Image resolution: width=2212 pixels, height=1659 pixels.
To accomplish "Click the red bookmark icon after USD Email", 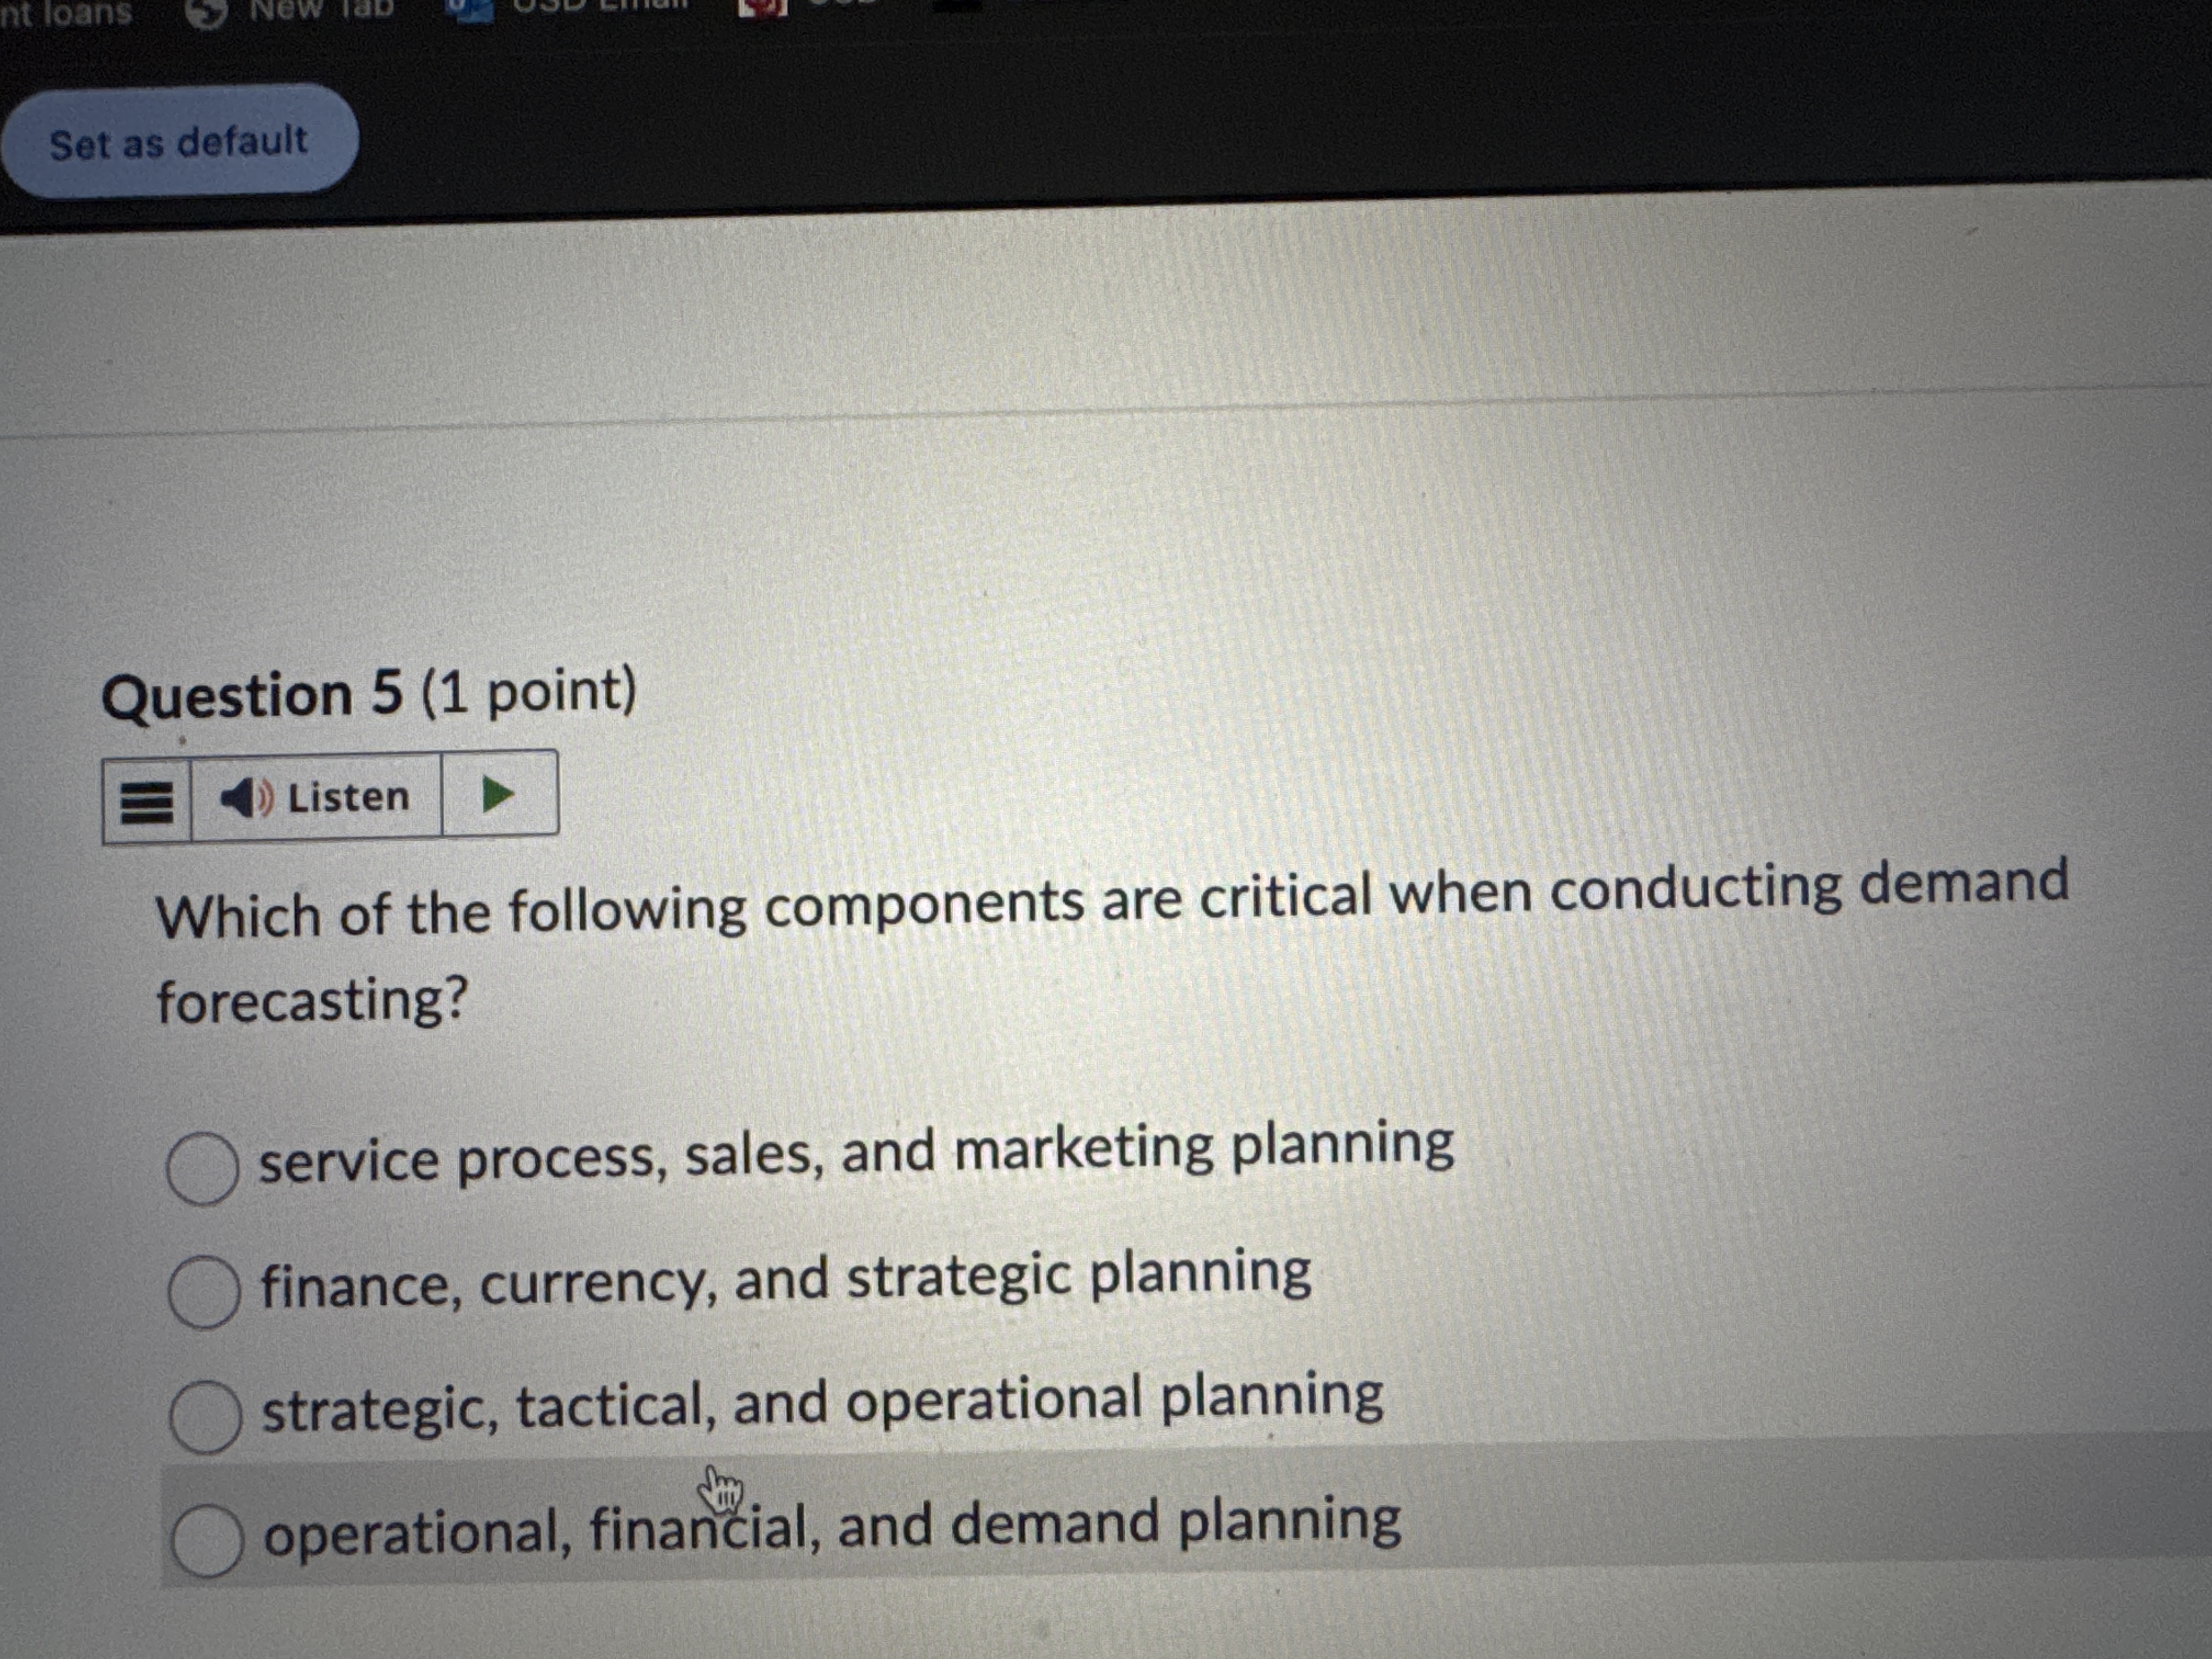I will 763,6.
